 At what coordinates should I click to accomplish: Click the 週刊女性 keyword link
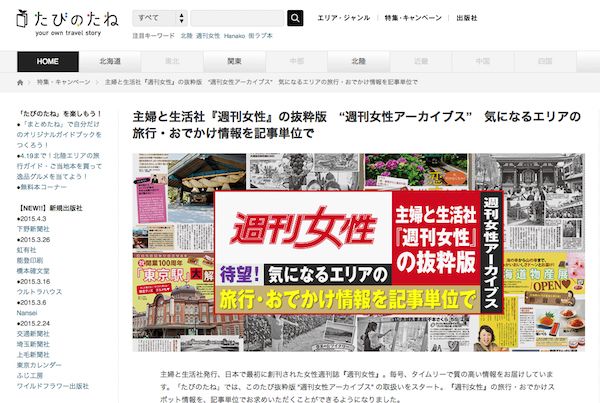[208, 36]
